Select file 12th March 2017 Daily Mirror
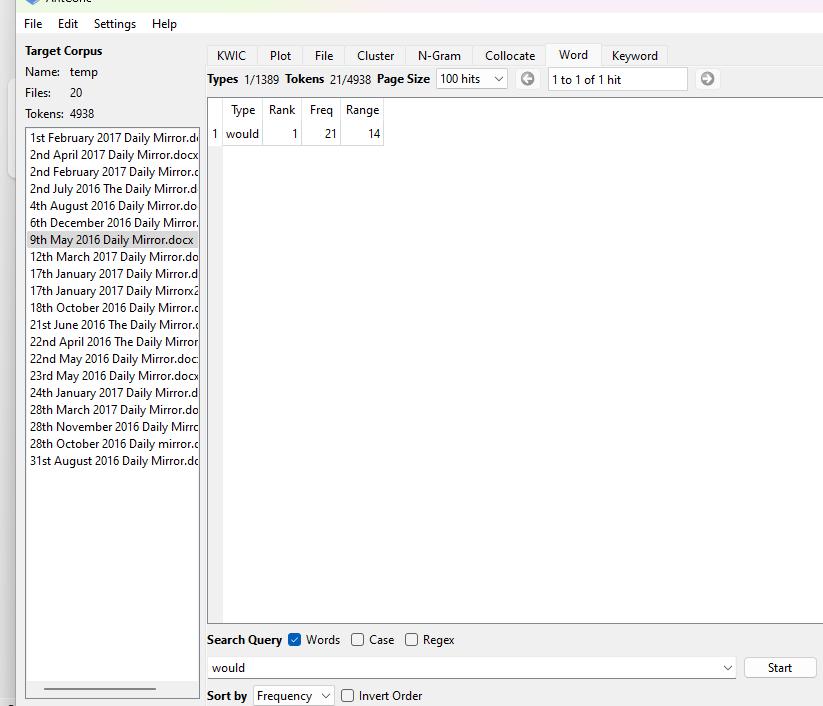This screenshot has height=706, width=823. coord(112,257)
